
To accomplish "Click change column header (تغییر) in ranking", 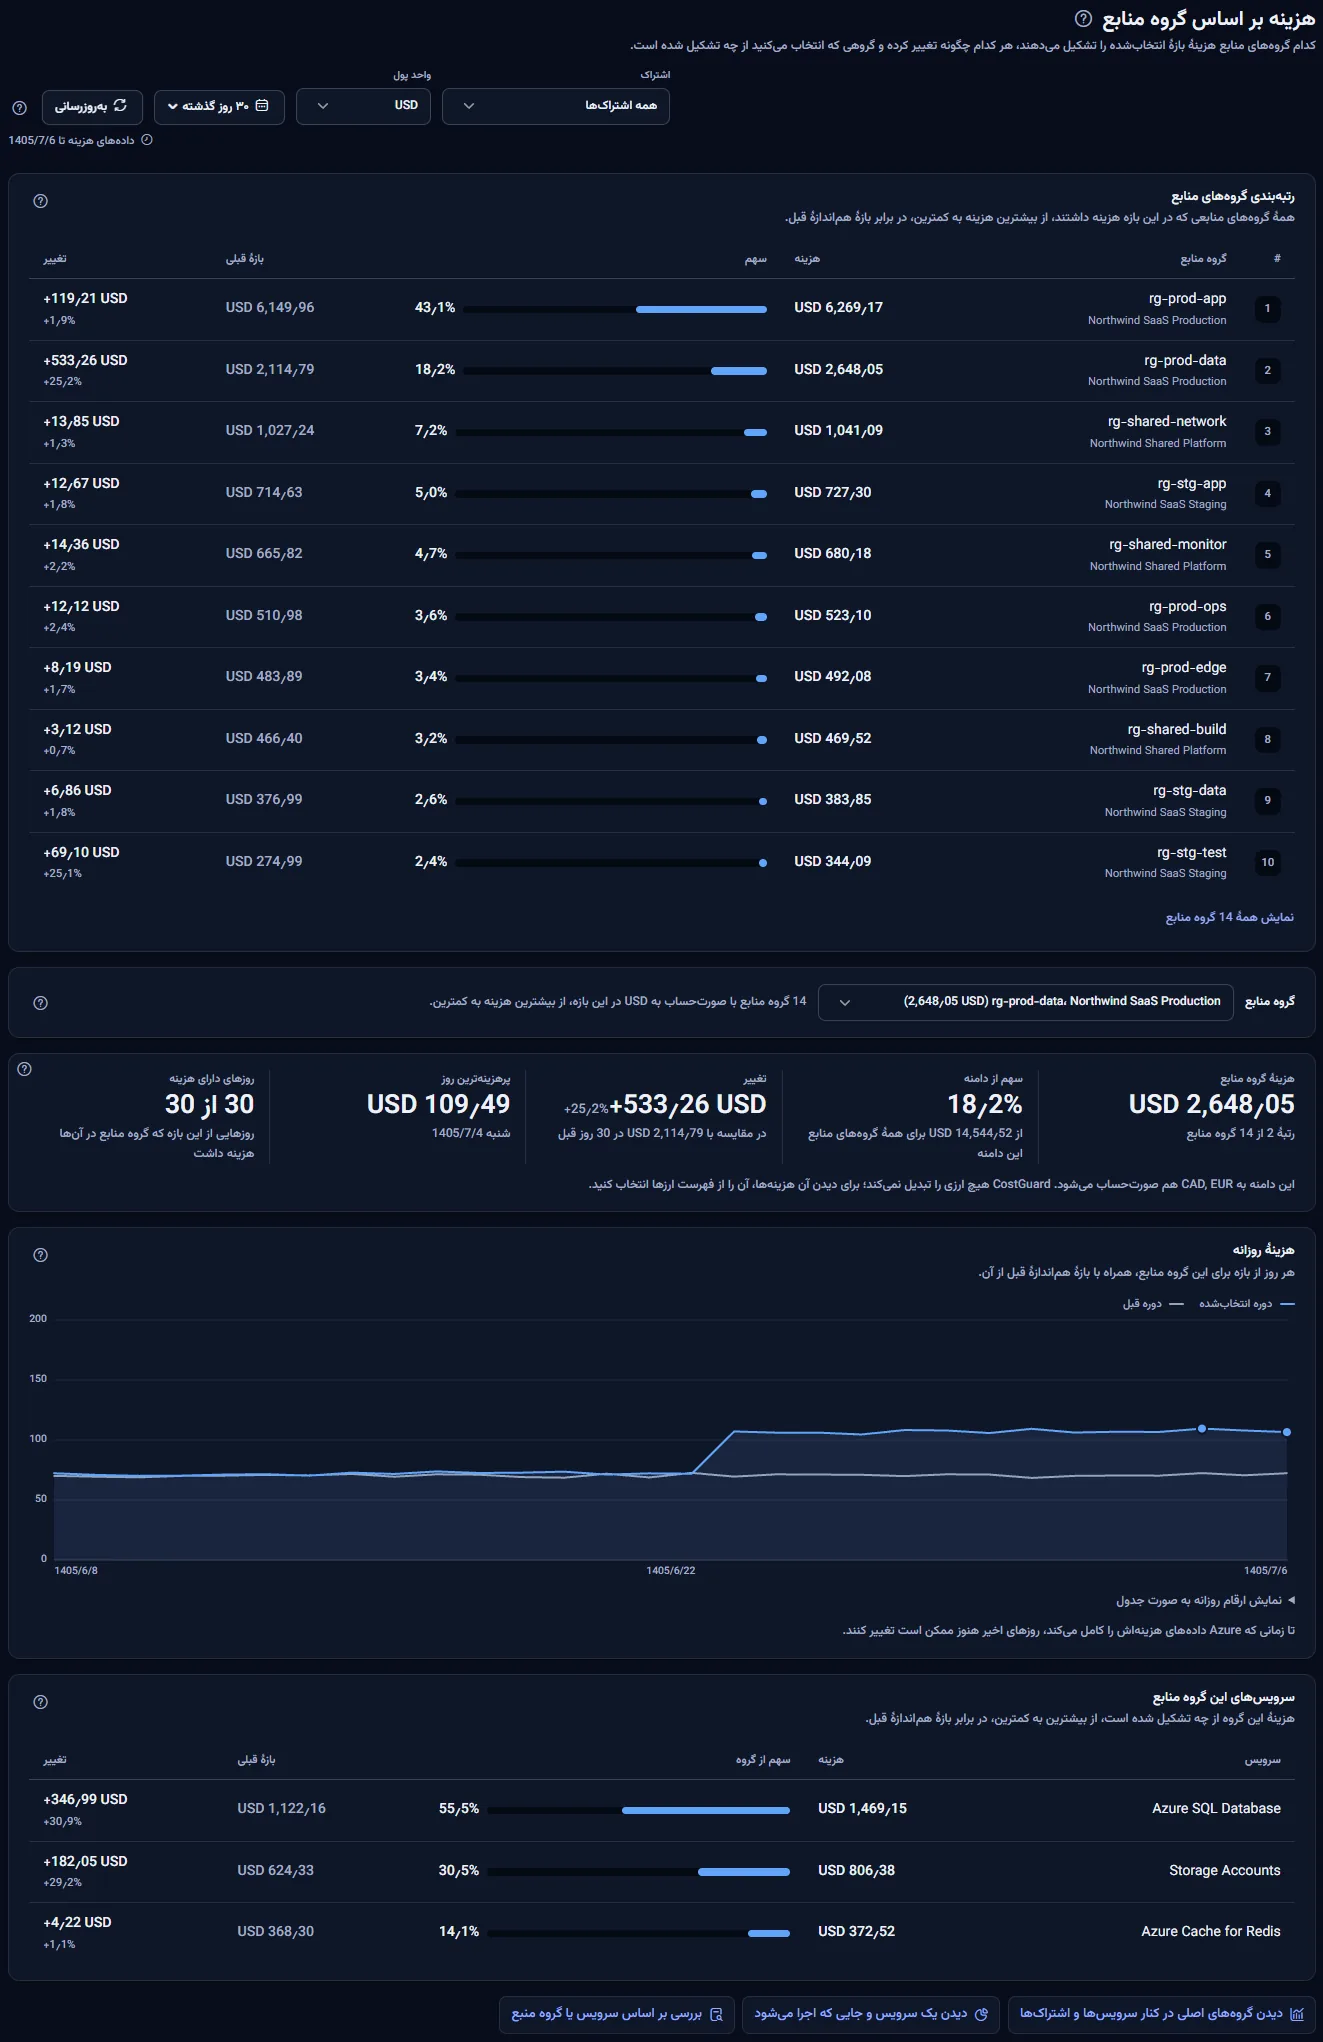I will [x=55, y=259].
